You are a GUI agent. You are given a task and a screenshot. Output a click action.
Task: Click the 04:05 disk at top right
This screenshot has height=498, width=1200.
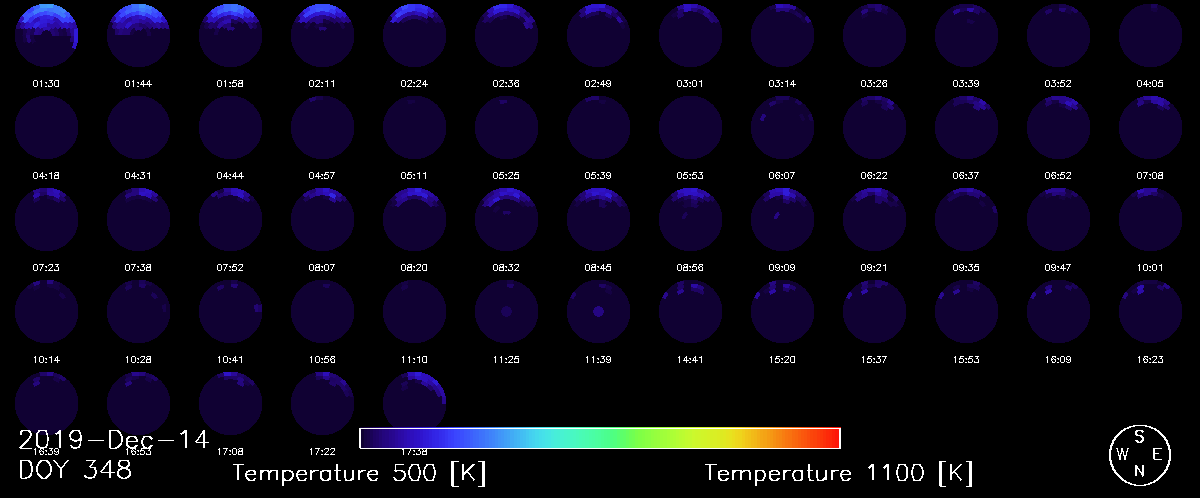pyautogui.click(x=1150, y=35)
